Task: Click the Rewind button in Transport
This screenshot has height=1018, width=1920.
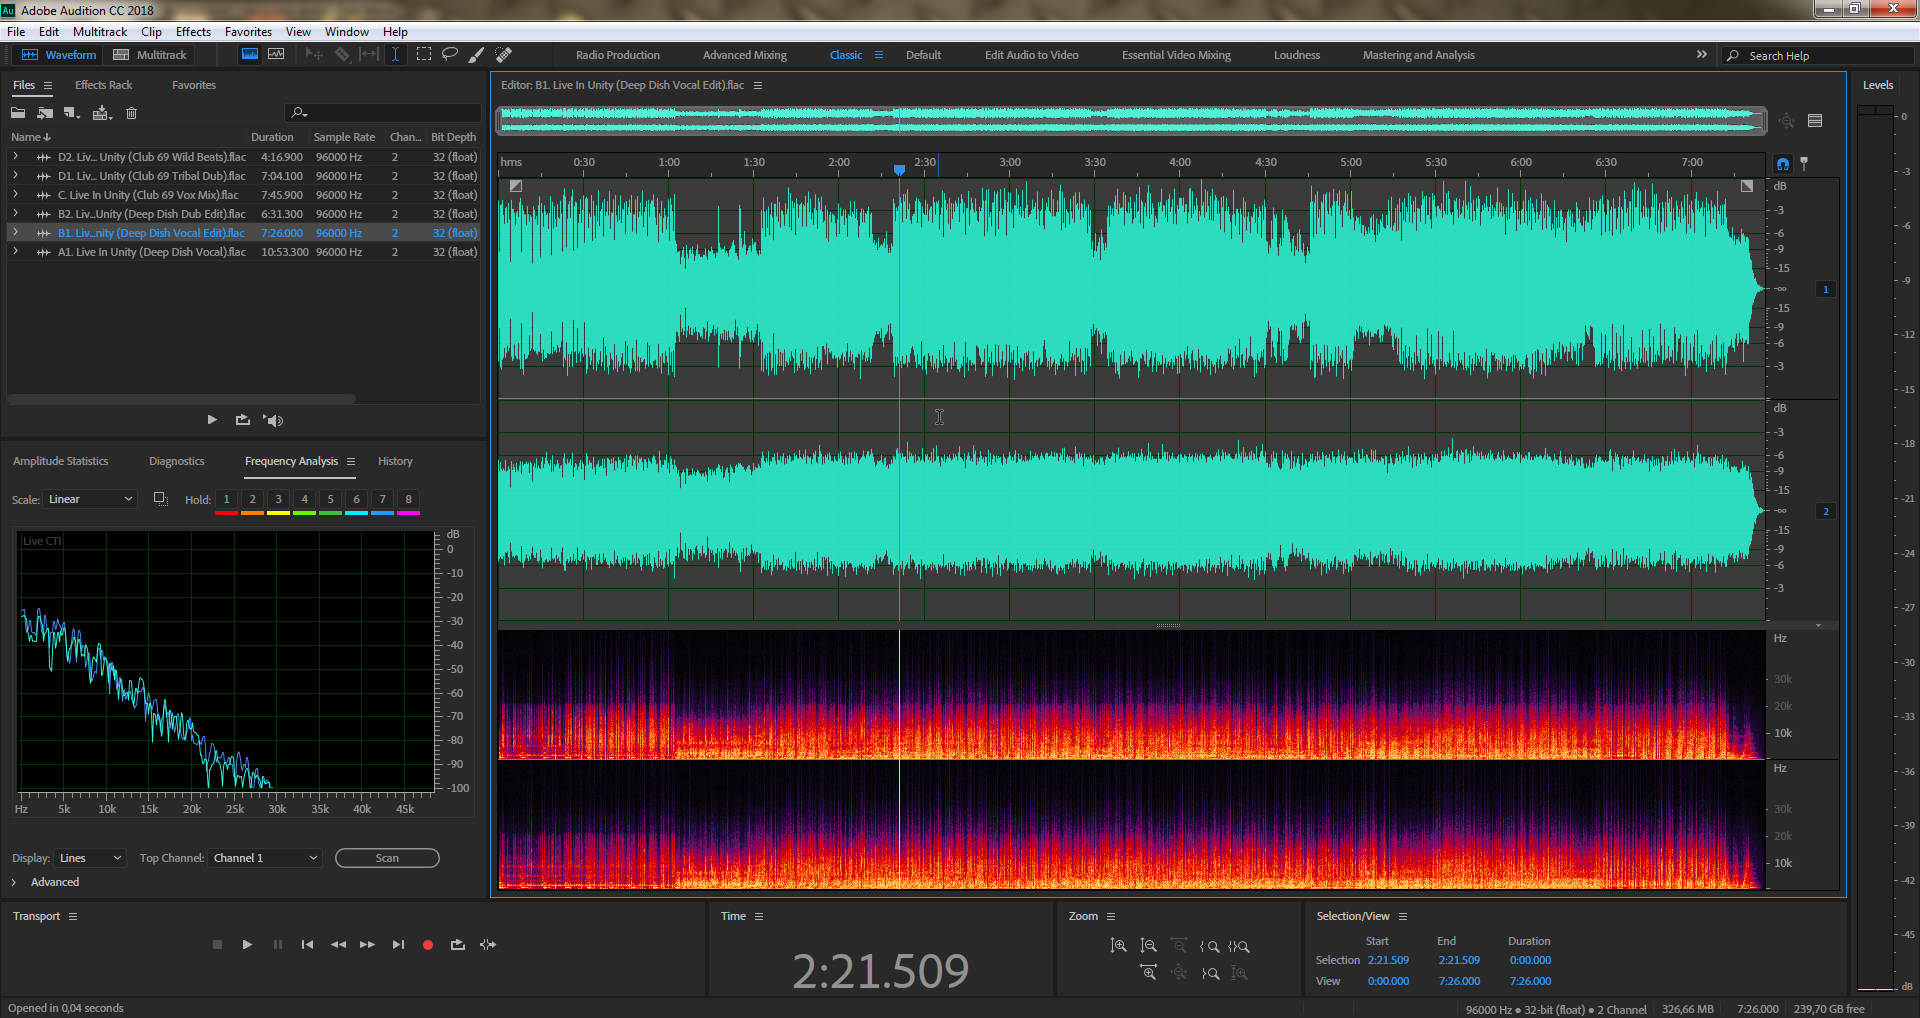Action: tap(338, 944)
